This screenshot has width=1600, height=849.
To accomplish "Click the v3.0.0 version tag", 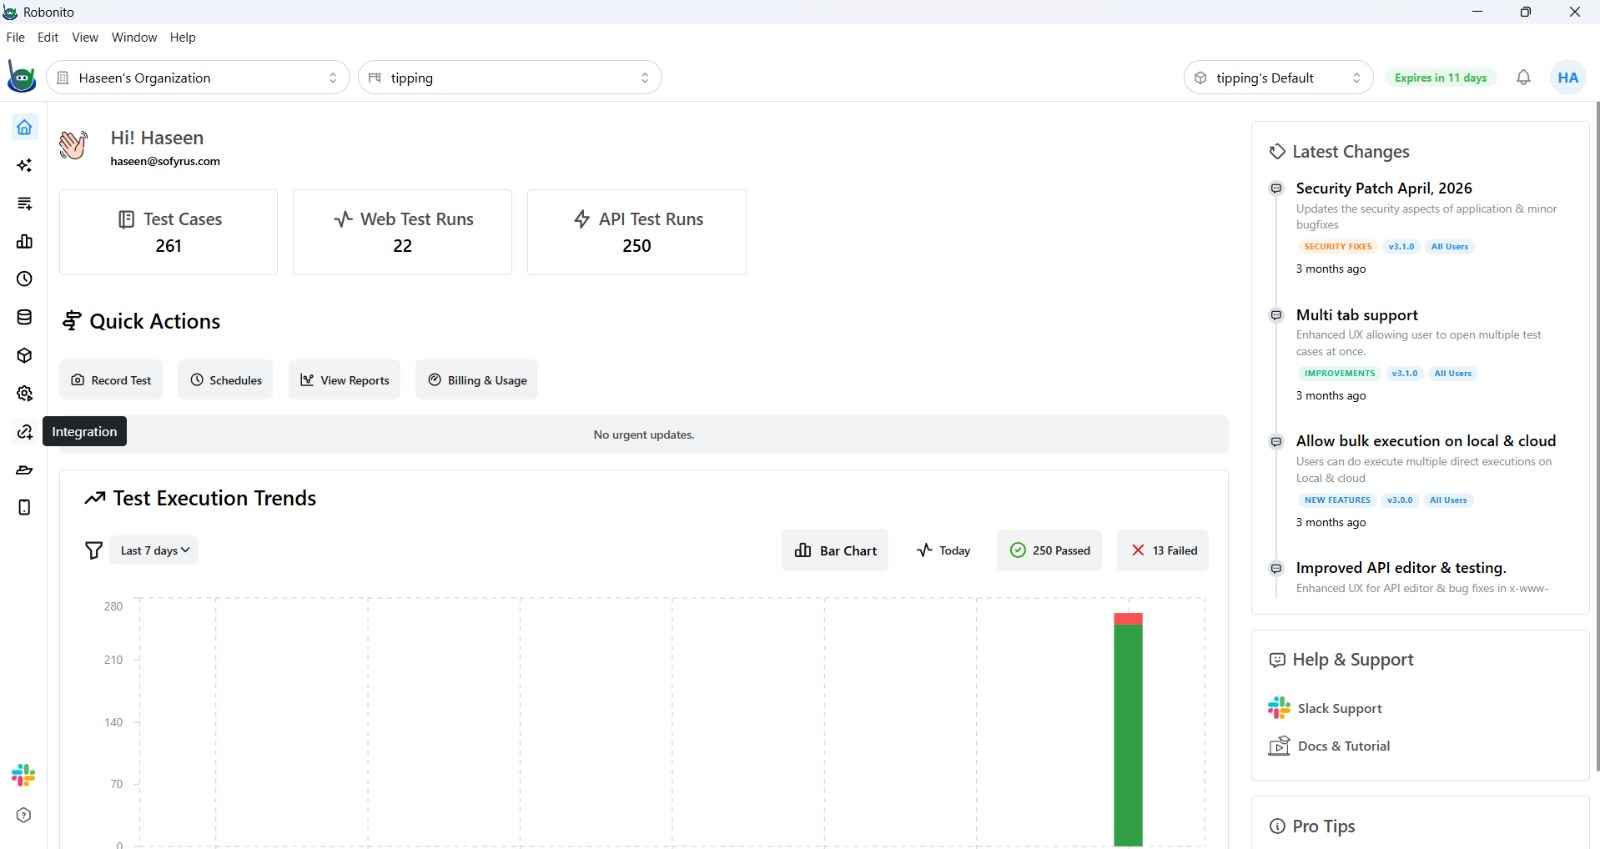I will 1400,500.
